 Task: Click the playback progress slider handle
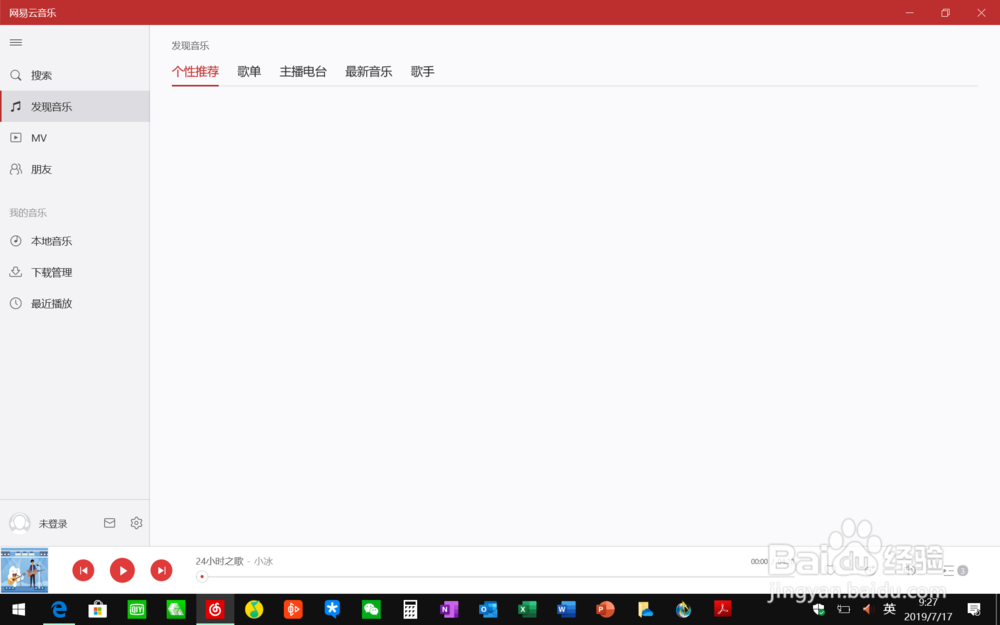pyautogui.click(x=202, y=577)
